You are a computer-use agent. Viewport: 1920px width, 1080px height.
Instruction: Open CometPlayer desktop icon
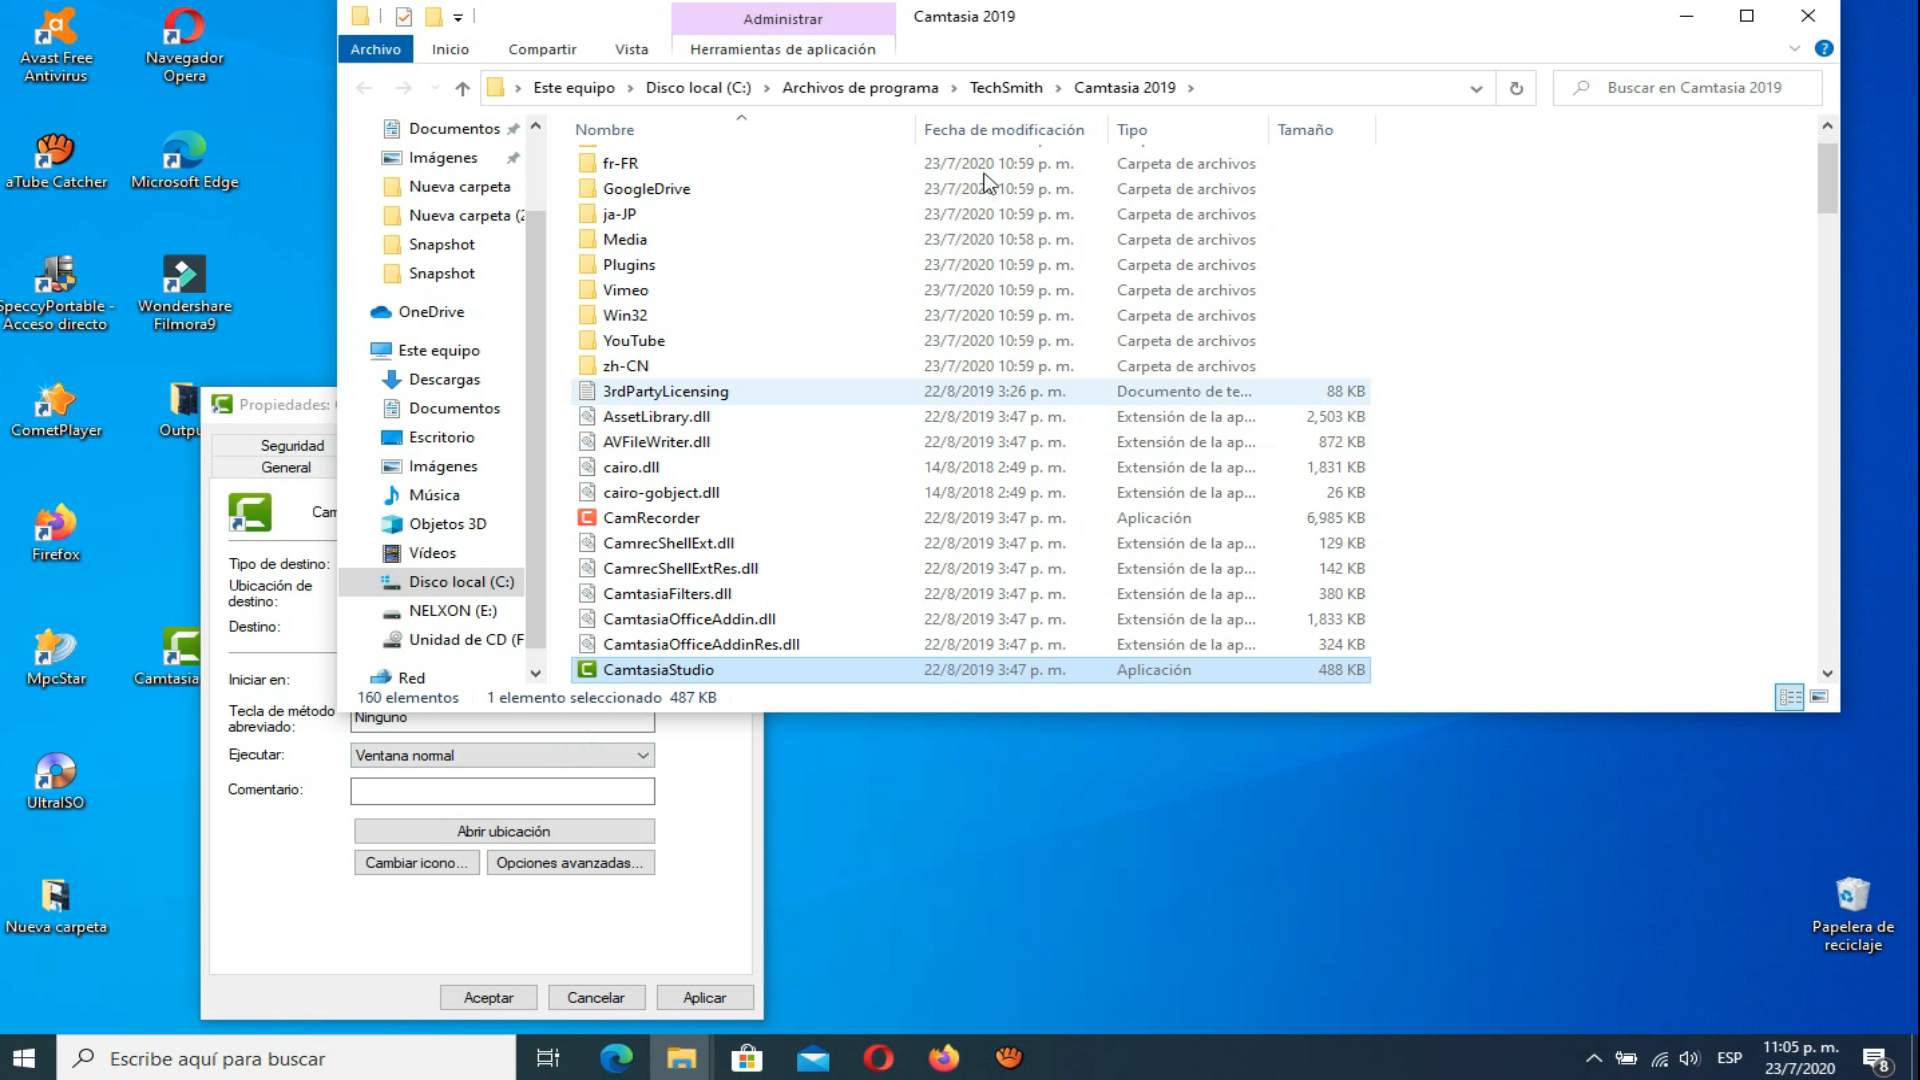(55, 410)
